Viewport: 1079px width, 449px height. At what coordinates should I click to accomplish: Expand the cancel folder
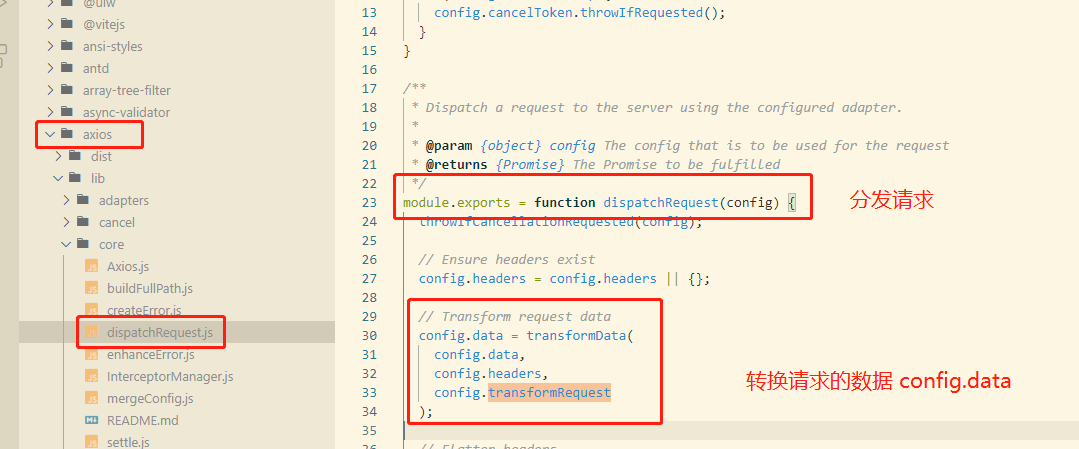(x=66, y=222)
